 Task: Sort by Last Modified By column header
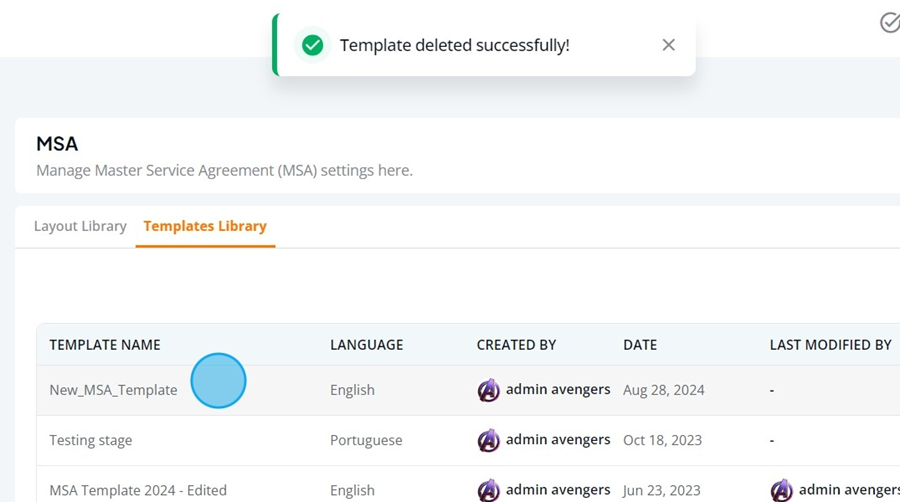[831, 345]
